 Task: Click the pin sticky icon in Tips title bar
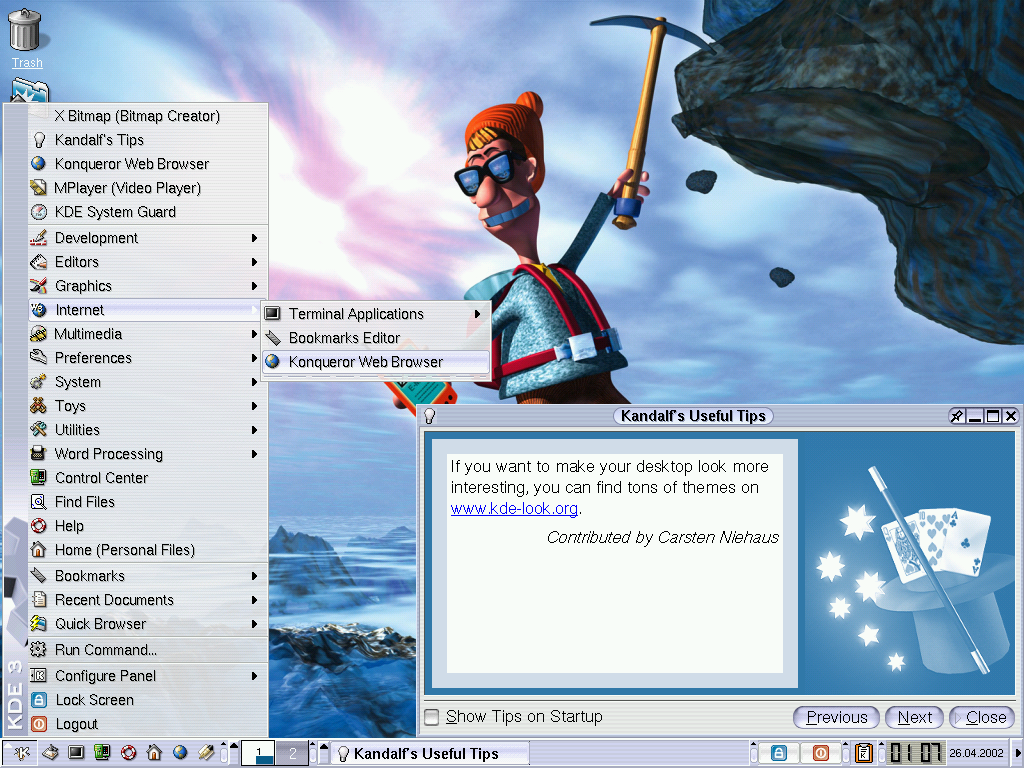tap(957, 416)
